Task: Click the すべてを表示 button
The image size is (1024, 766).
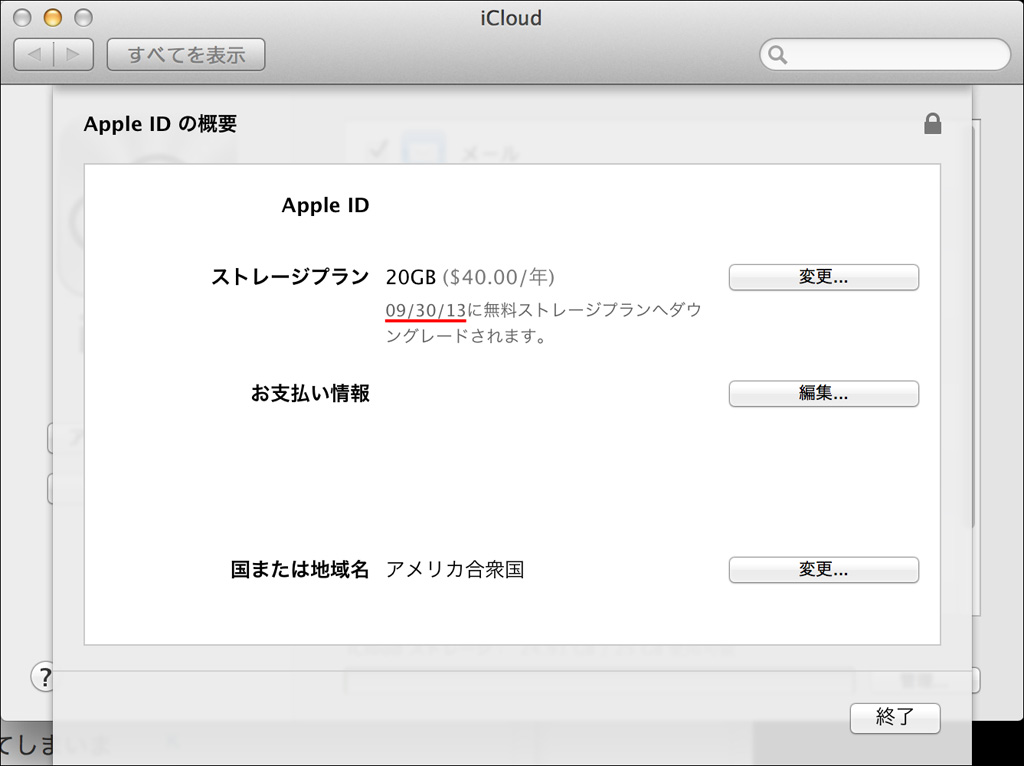Action: point(186,54)
